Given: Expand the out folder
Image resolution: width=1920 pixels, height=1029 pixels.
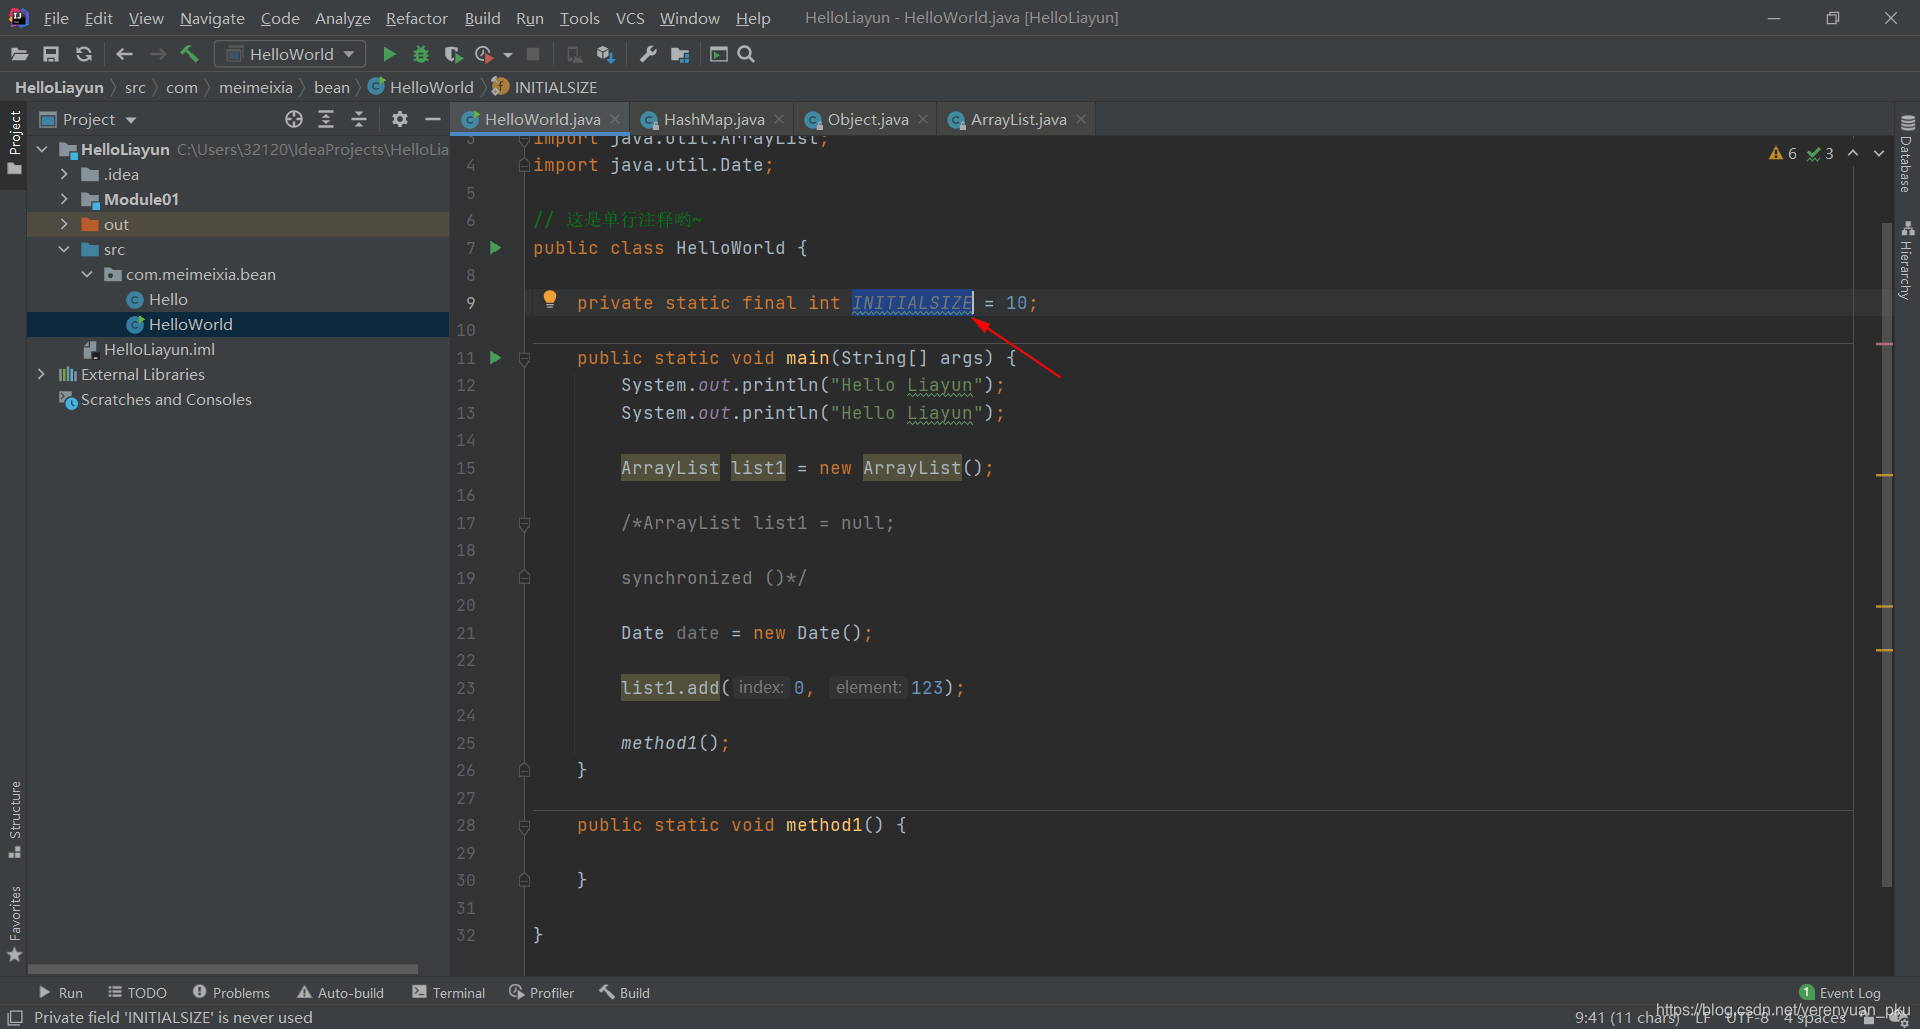Looking at the screenshot, I should coord(64,224).
